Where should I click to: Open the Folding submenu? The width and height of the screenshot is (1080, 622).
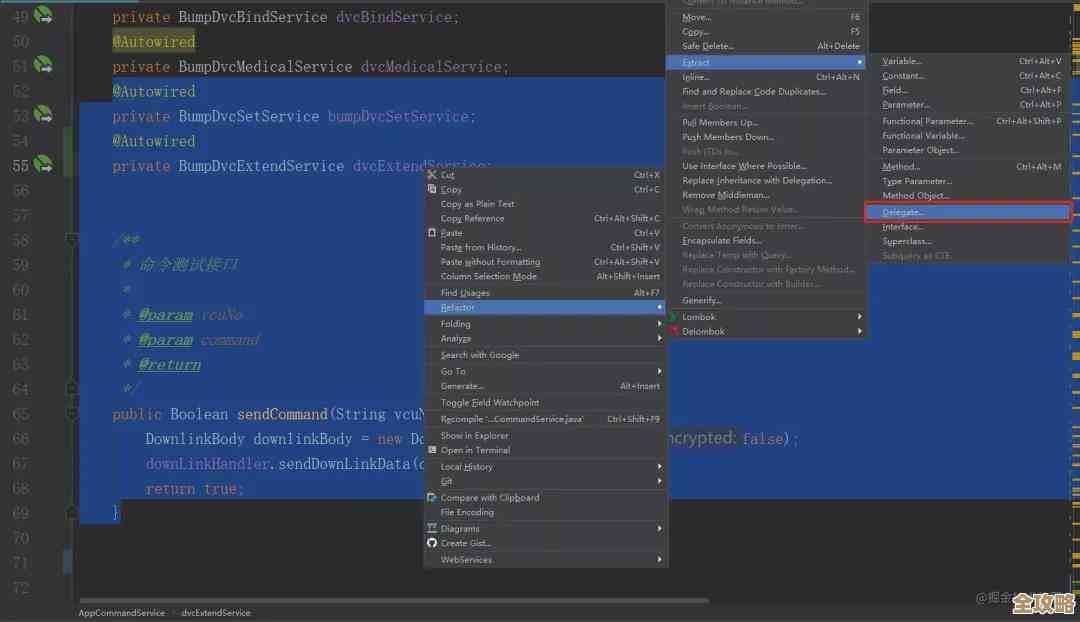click(455, 324)
